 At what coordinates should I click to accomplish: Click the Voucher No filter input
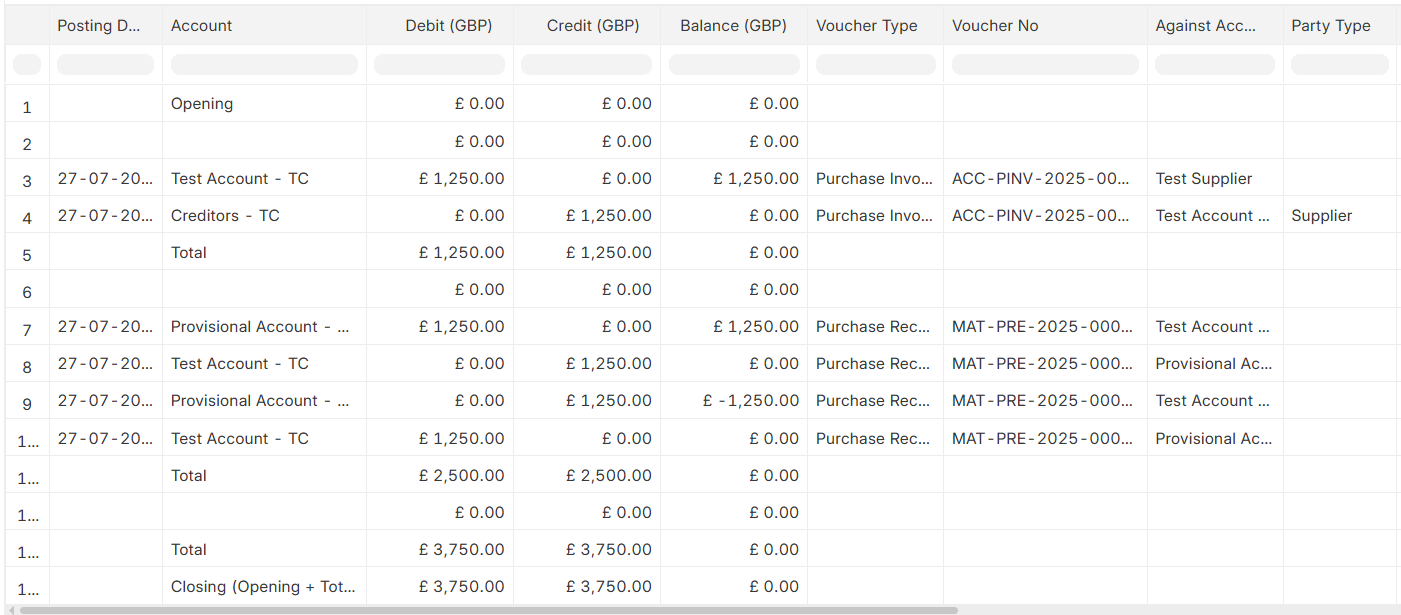pyautogui.click(x=1044, y=65)
